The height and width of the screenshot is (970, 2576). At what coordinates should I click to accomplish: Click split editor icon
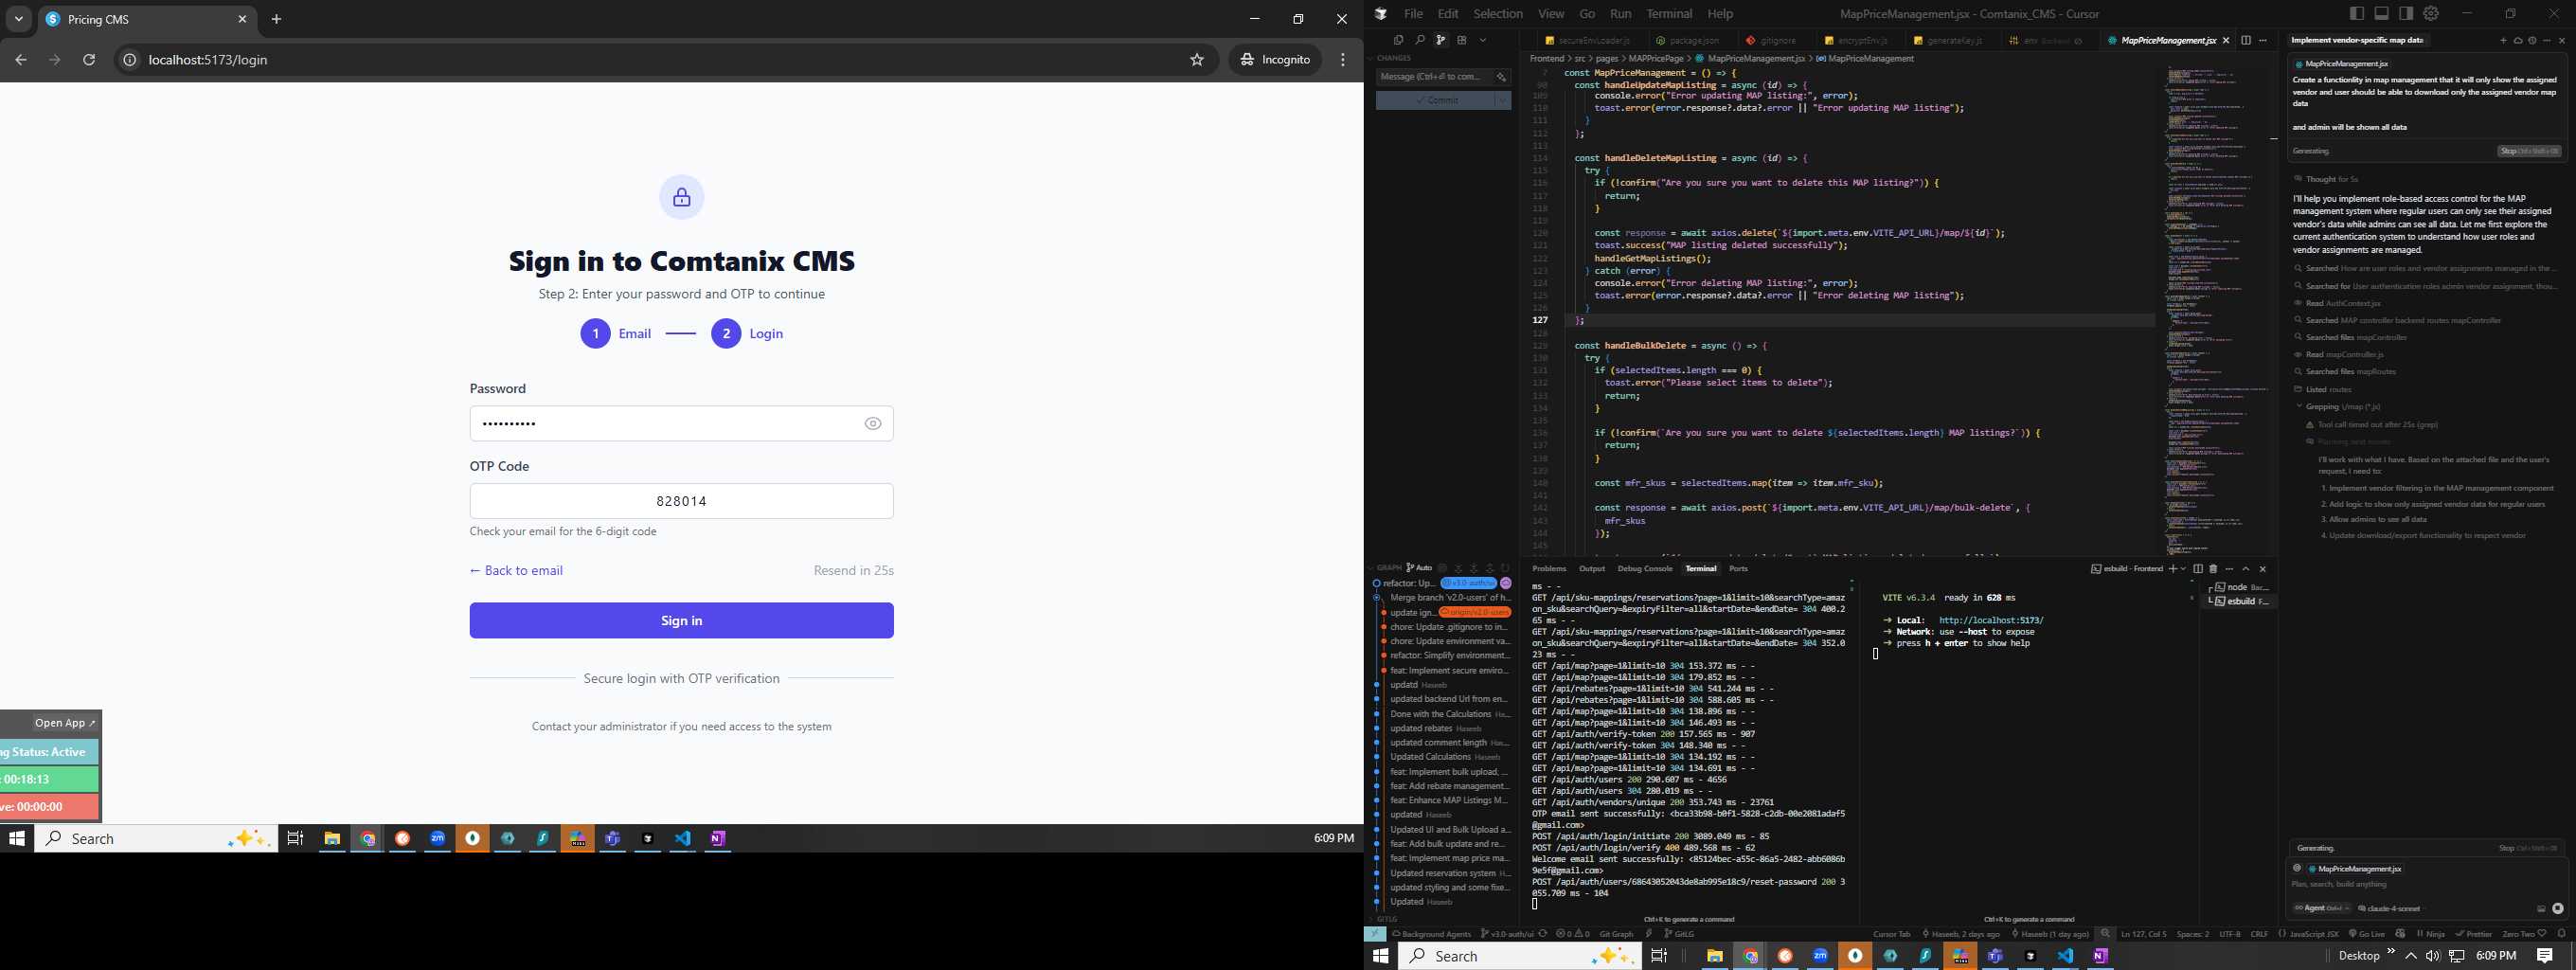click(2246, 40)
